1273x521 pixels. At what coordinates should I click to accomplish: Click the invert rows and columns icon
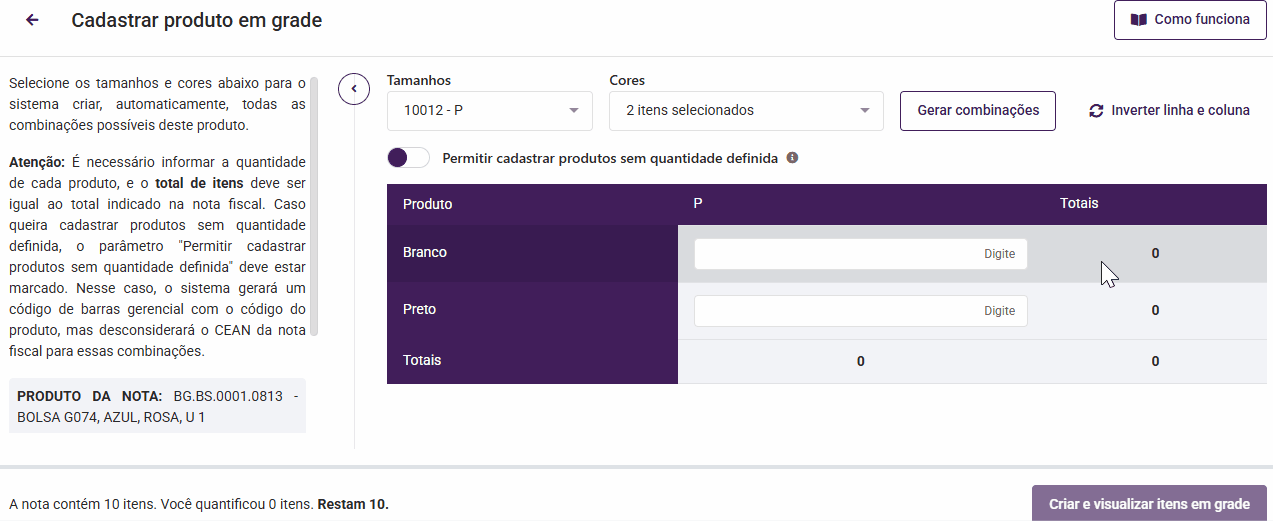[1096, 111]
